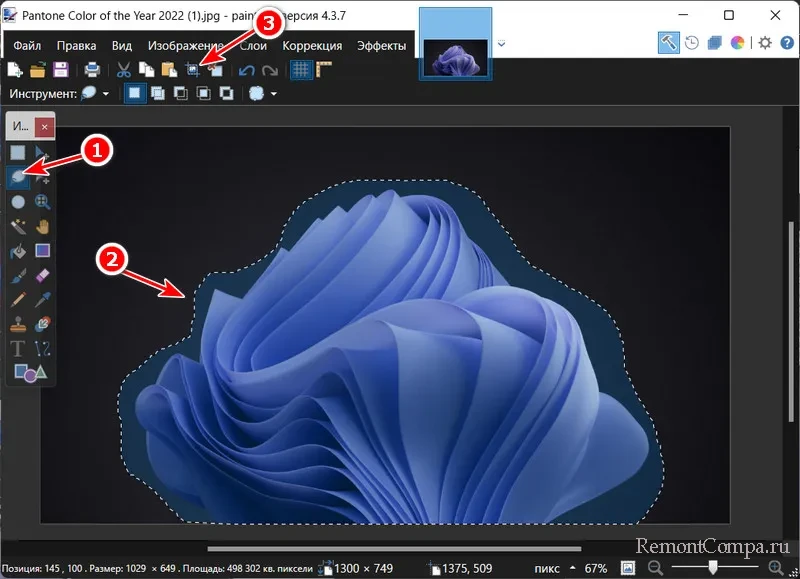Select the Clone Stamp tool
This screenshot has height=579, width=800.
pyautogui.click(x=18, y=324)
